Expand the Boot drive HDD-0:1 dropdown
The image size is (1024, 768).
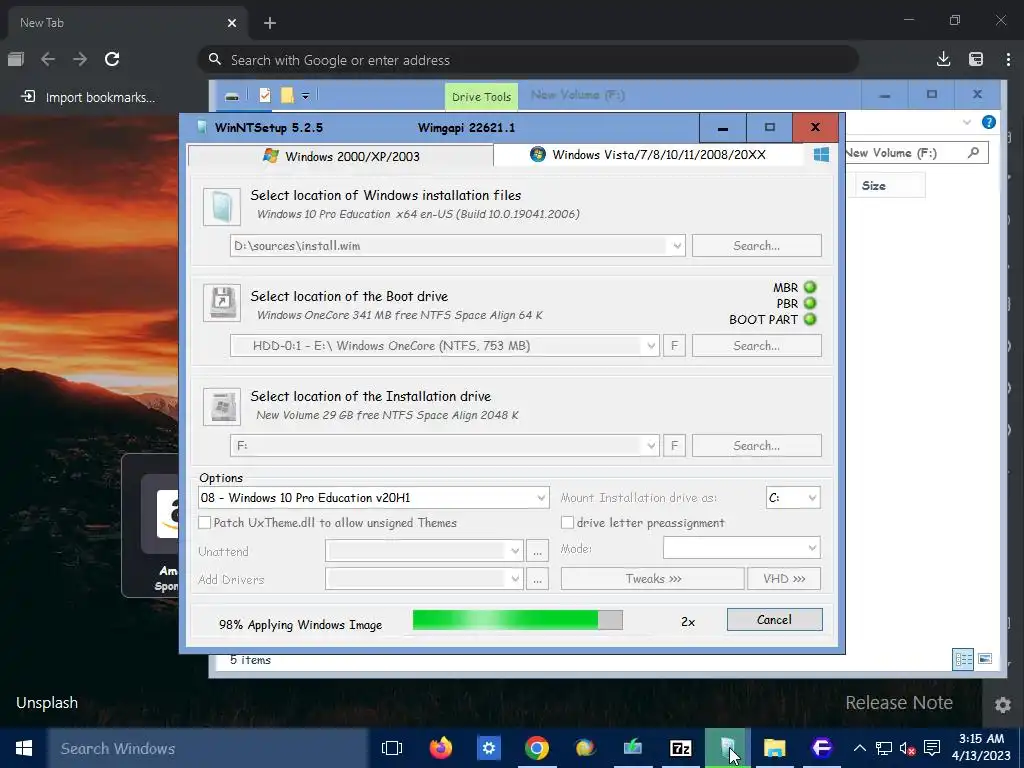tap(650, 345)
